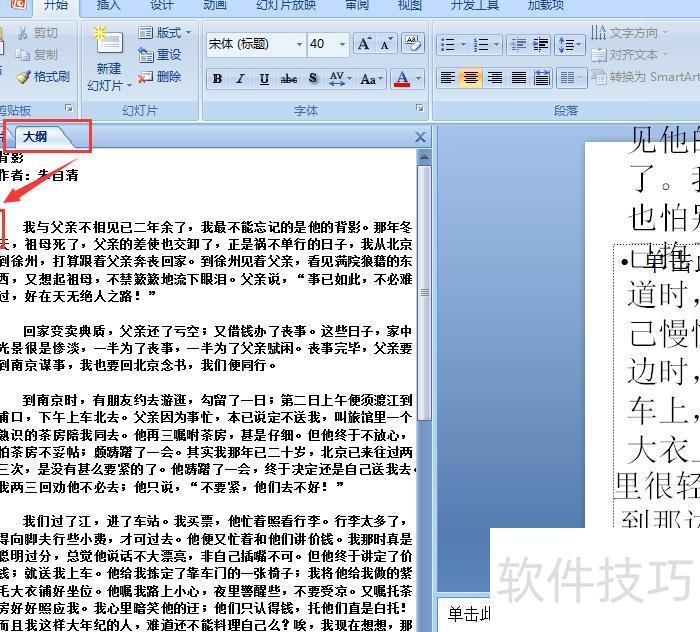Click the Cut (剪切) button
This screenshot has width=700, height=632.
point(38,33)
